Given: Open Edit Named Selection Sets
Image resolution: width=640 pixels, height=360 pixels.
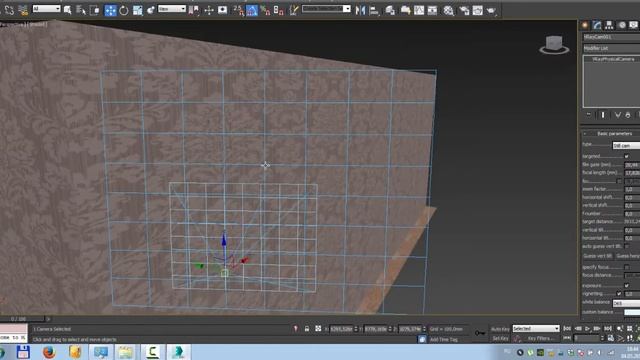Looking at the screenshot, I should pos(293,10).
